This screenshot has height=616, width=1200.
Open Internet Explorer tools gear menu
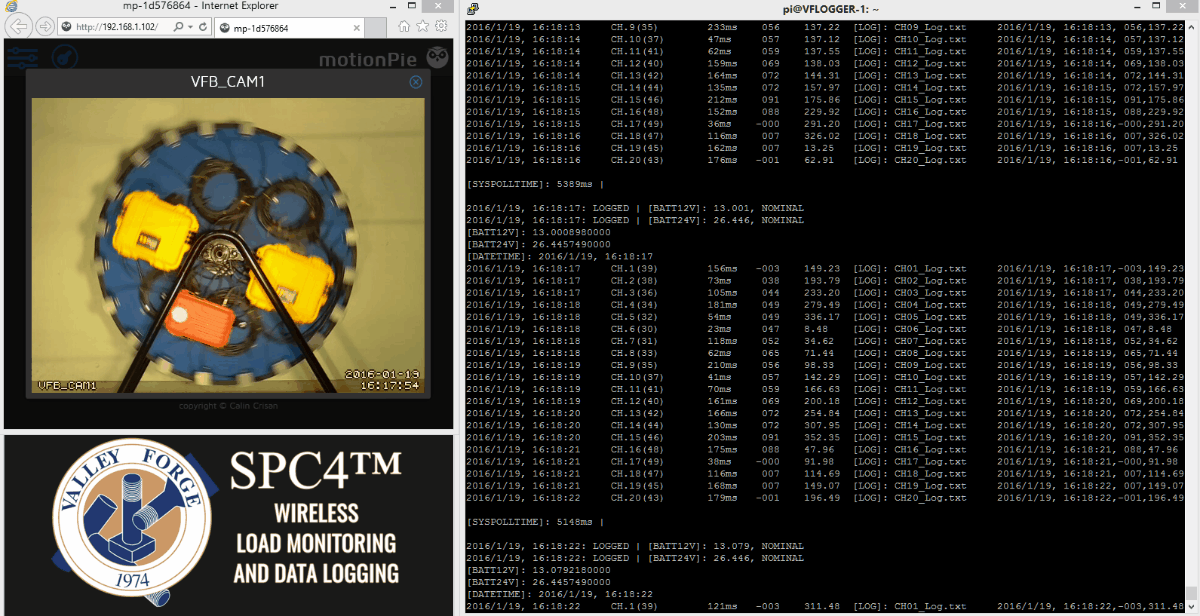439,27
